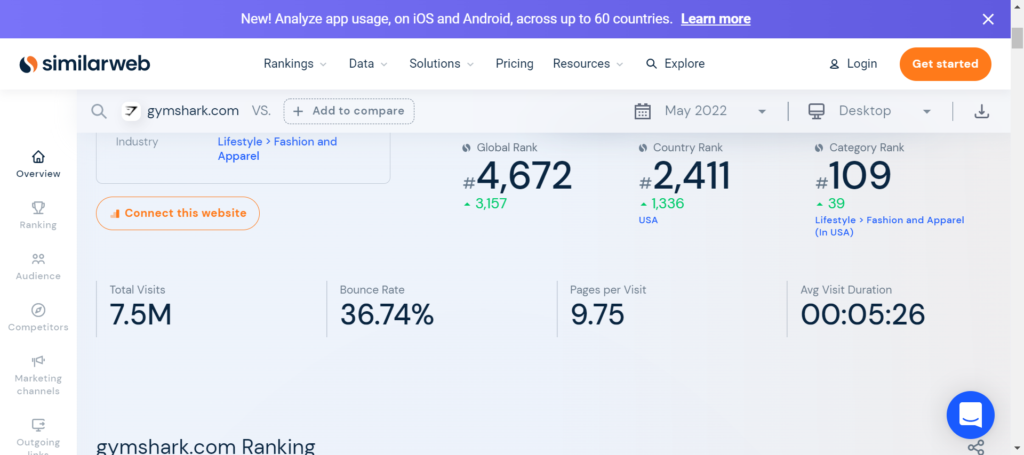Click Lifestyle > Fashion and Apparel industry link

point(278,149)
